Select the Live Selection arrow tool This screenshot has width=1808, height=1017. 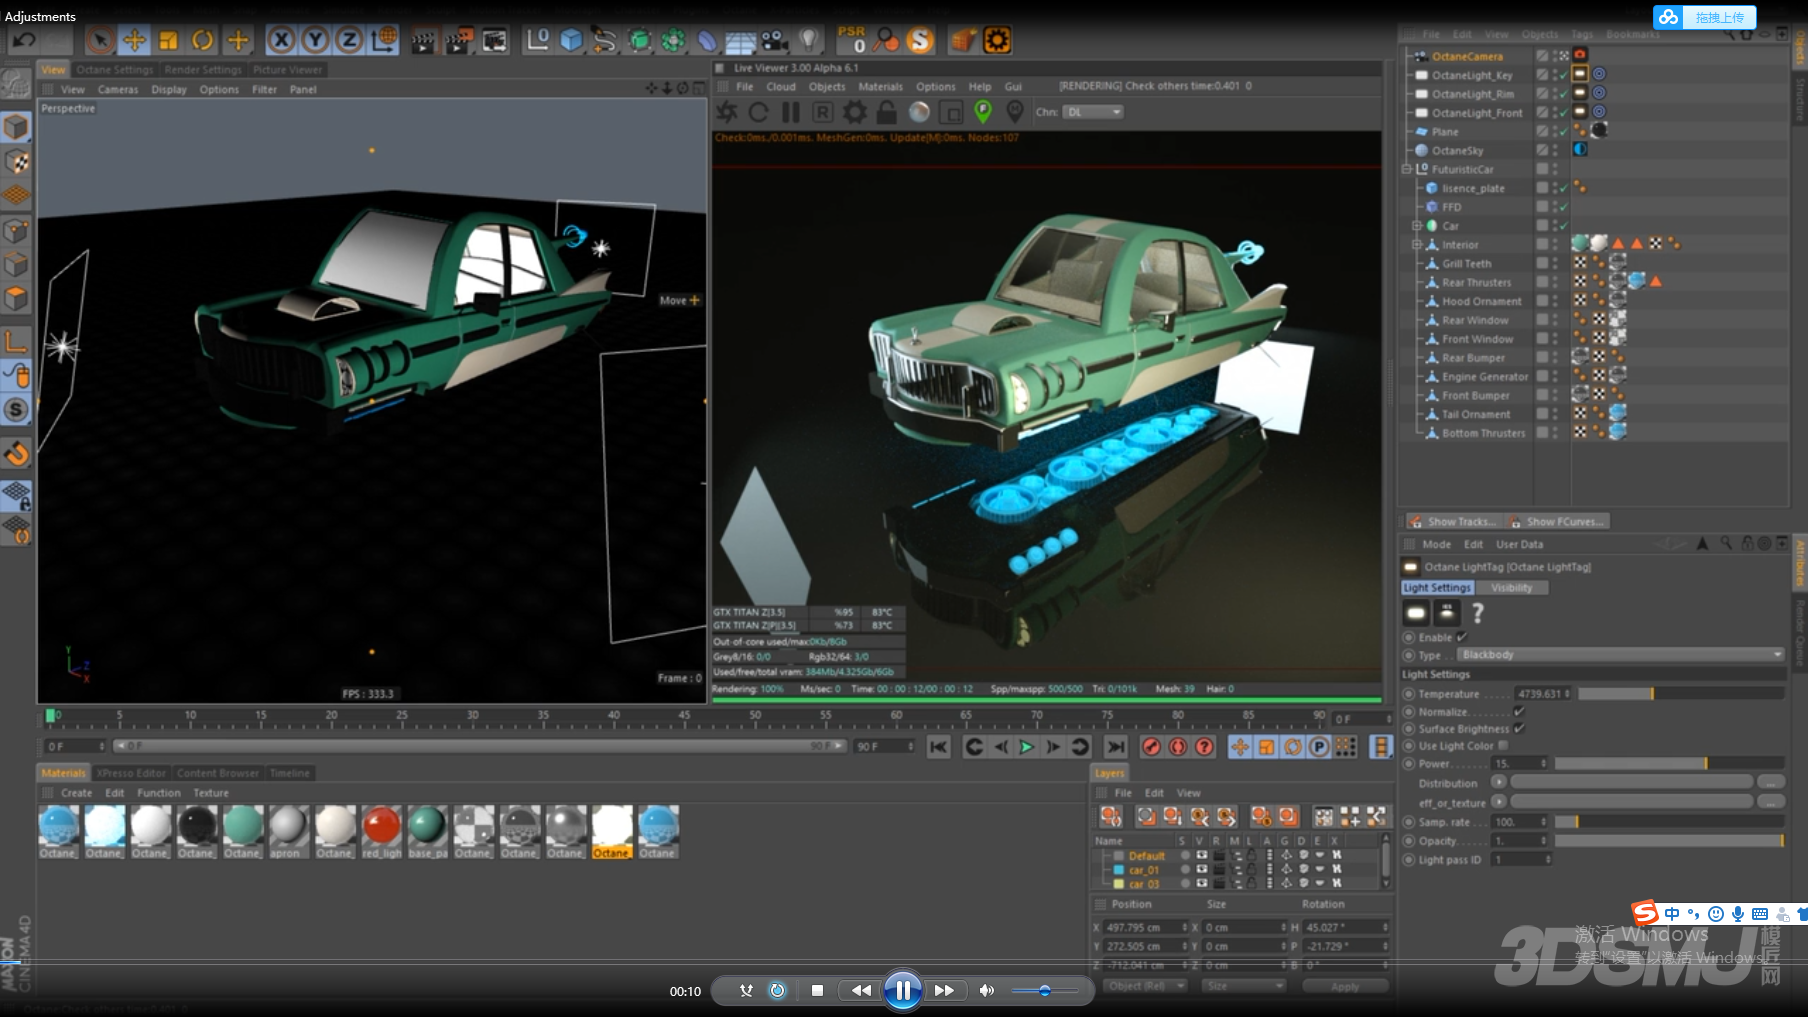click(x=99, y=40)
